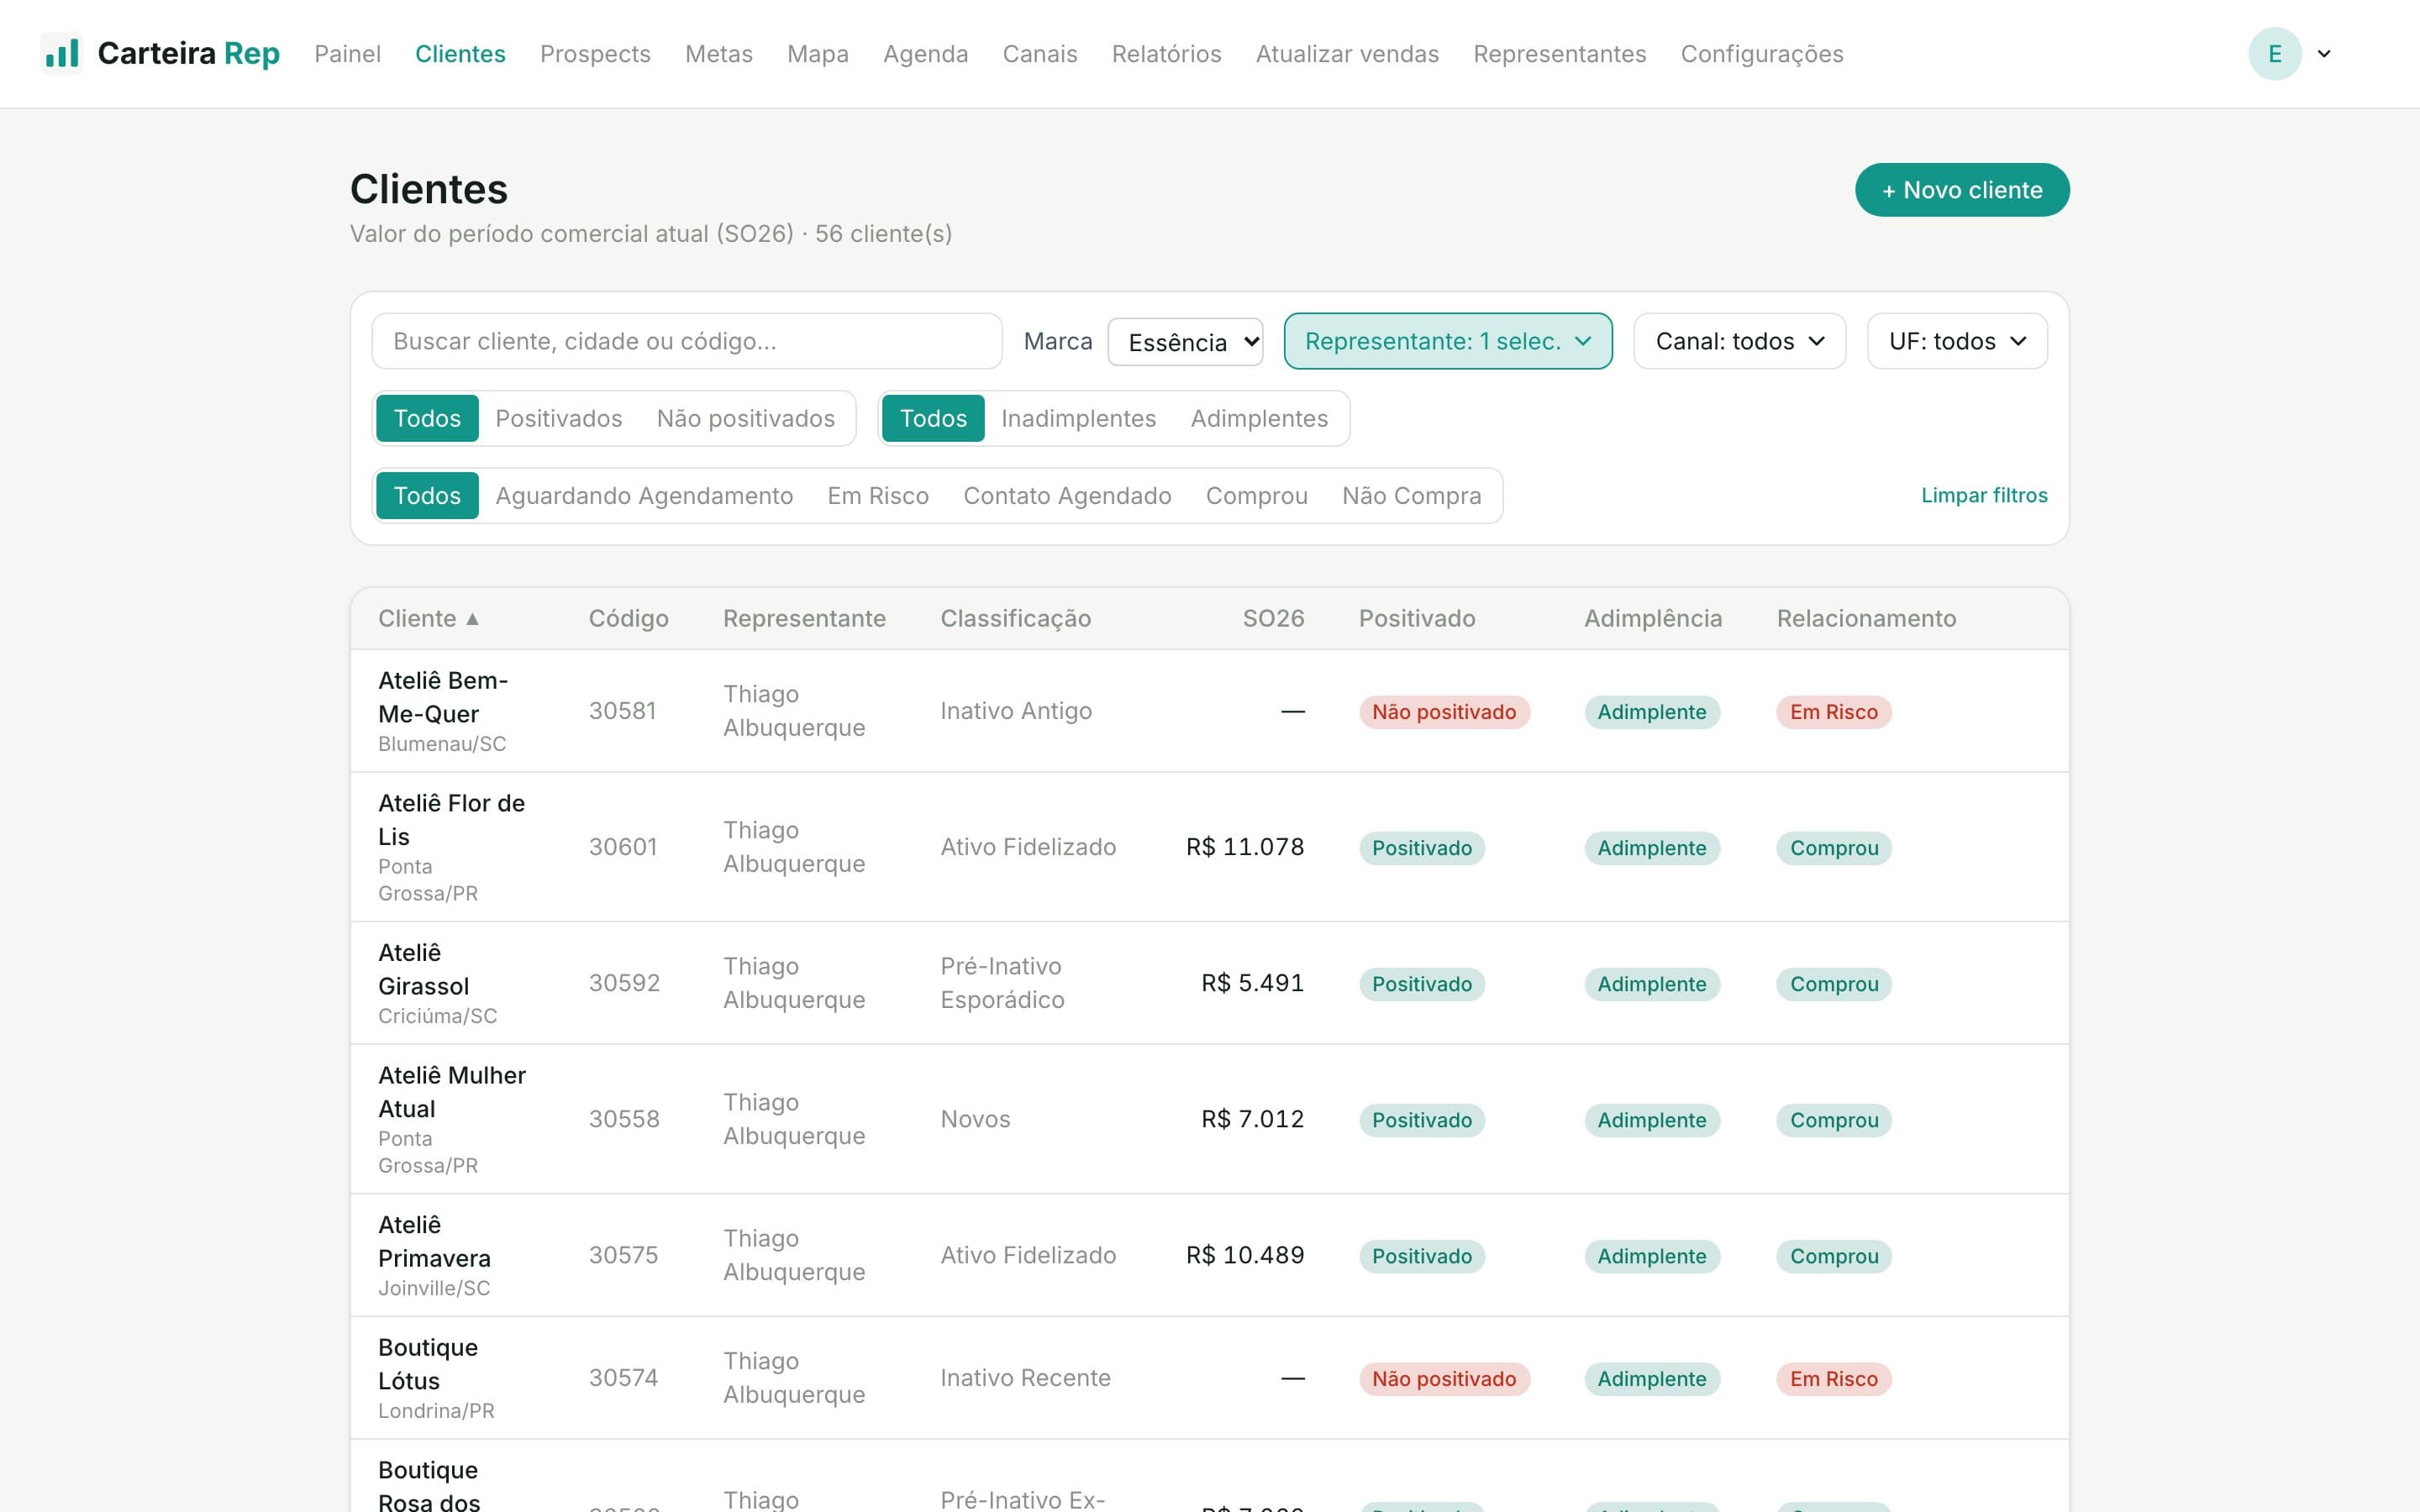
Task: Sort by Cliente column arrow
Action: (472, 619)
